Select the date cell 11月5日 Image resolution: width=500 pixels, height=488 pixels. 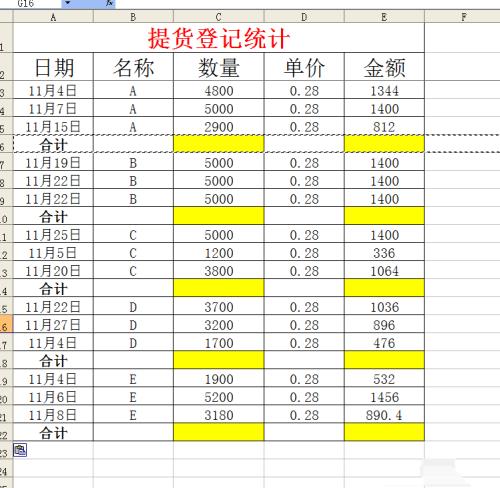tap(53, 252)
